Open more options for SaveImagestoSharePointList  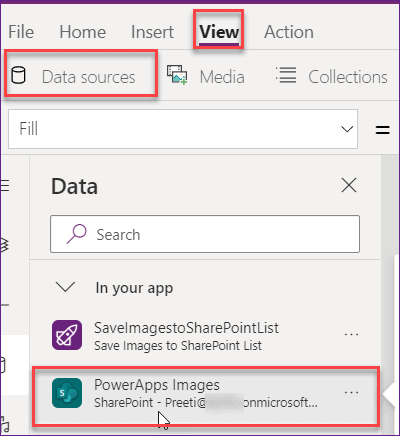point(351,334)
